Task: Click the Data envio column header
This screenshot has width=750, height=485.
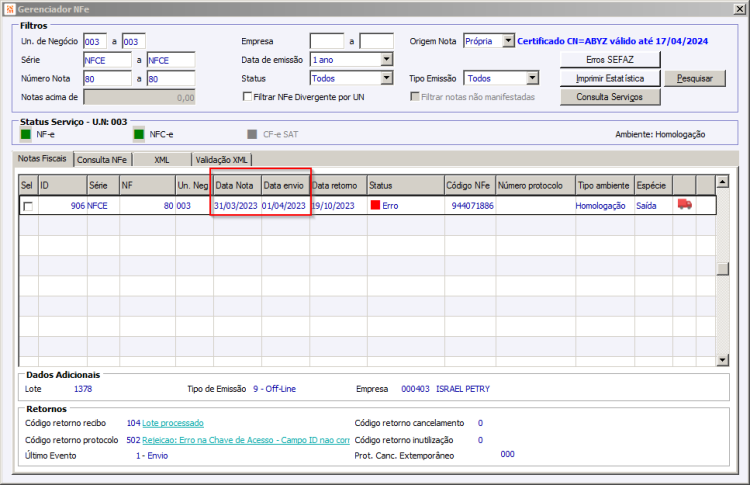Action: coord(285,185)
